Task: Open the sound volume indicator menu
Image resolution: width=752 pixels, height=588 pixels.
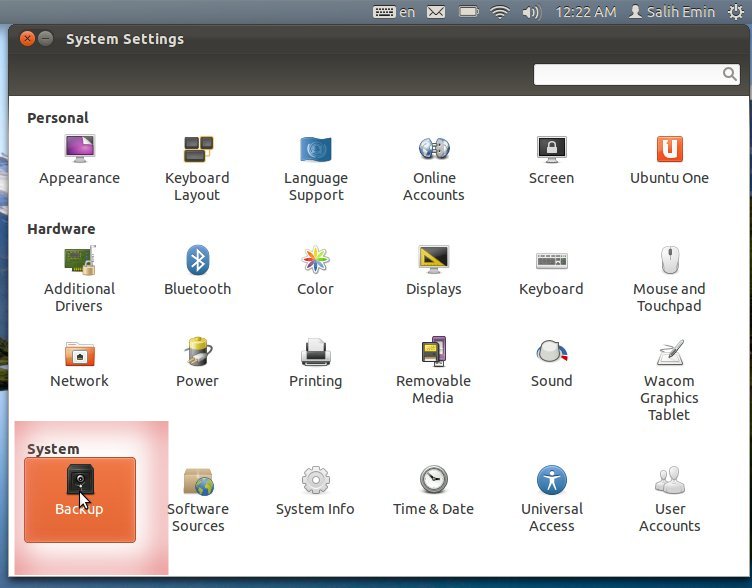Action: coord(531,12)
